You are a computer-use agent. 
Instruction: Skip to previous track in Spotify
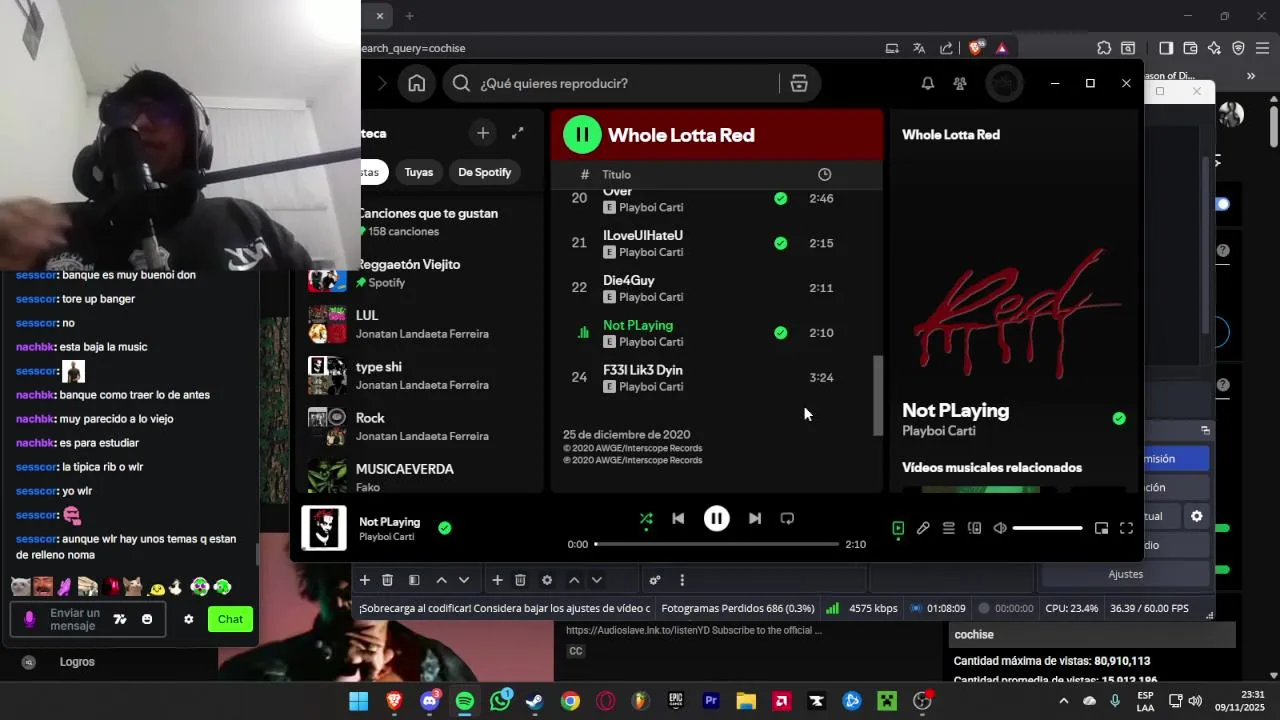click(x=678, y=518)
